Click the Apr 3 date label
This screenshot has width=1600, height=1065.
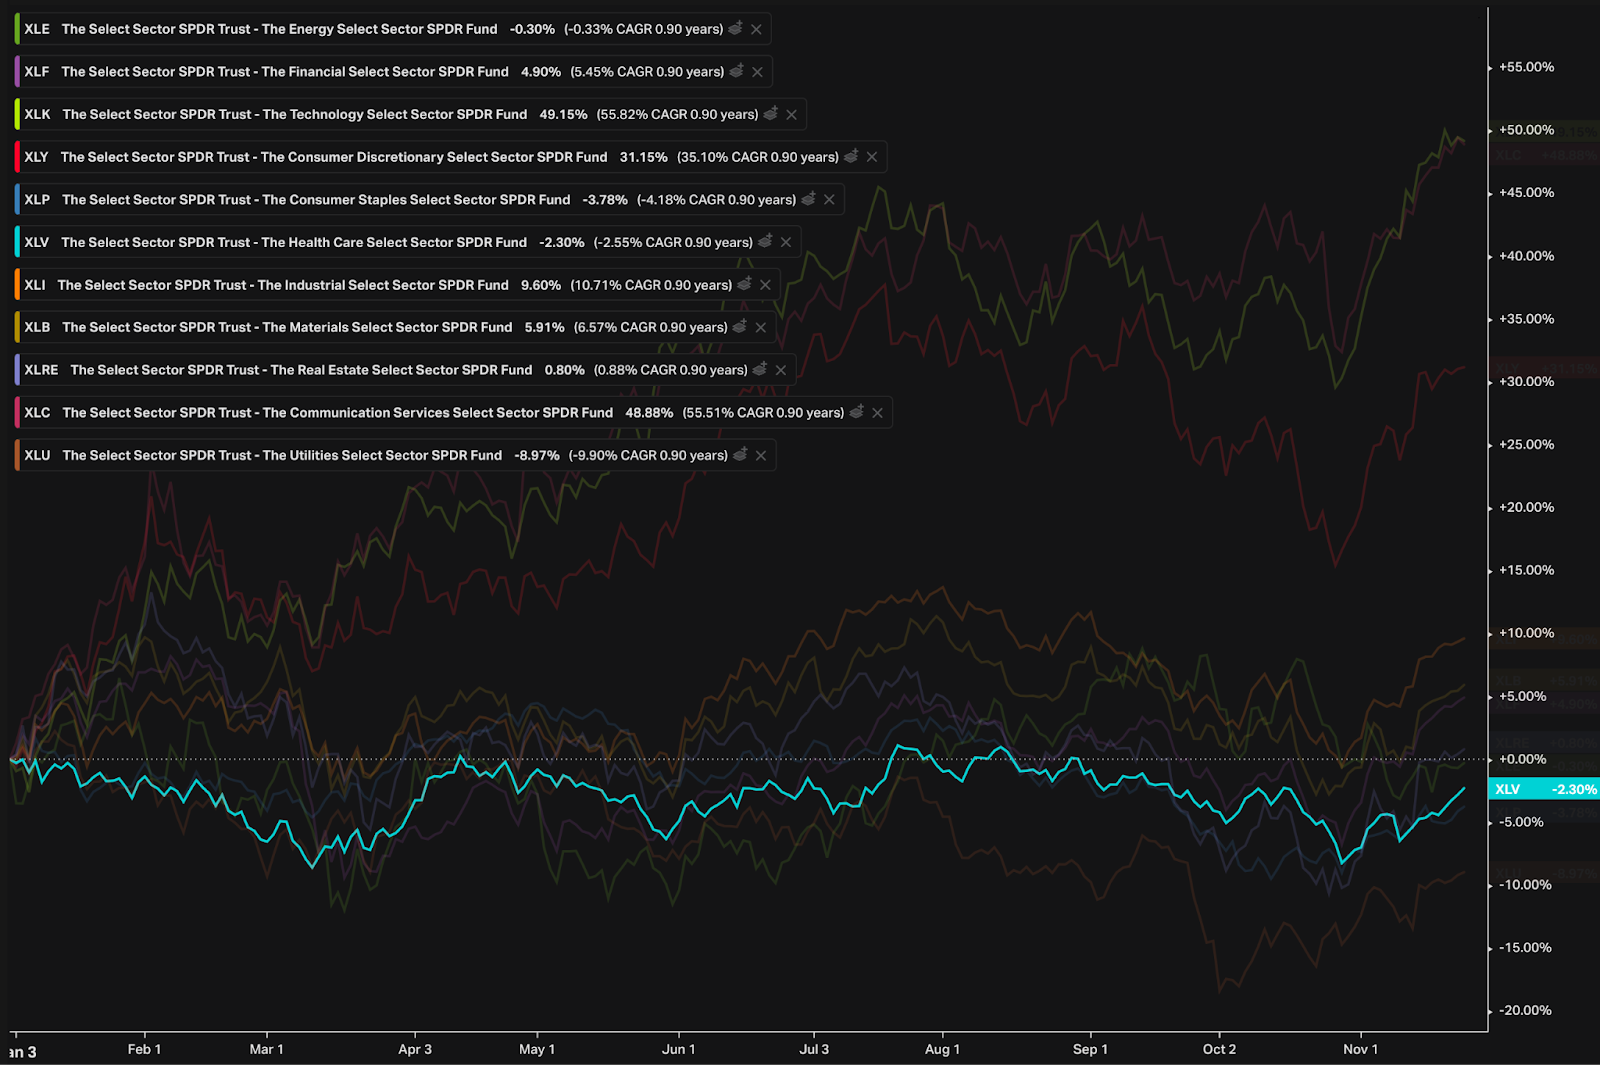tap(415, 1049)
